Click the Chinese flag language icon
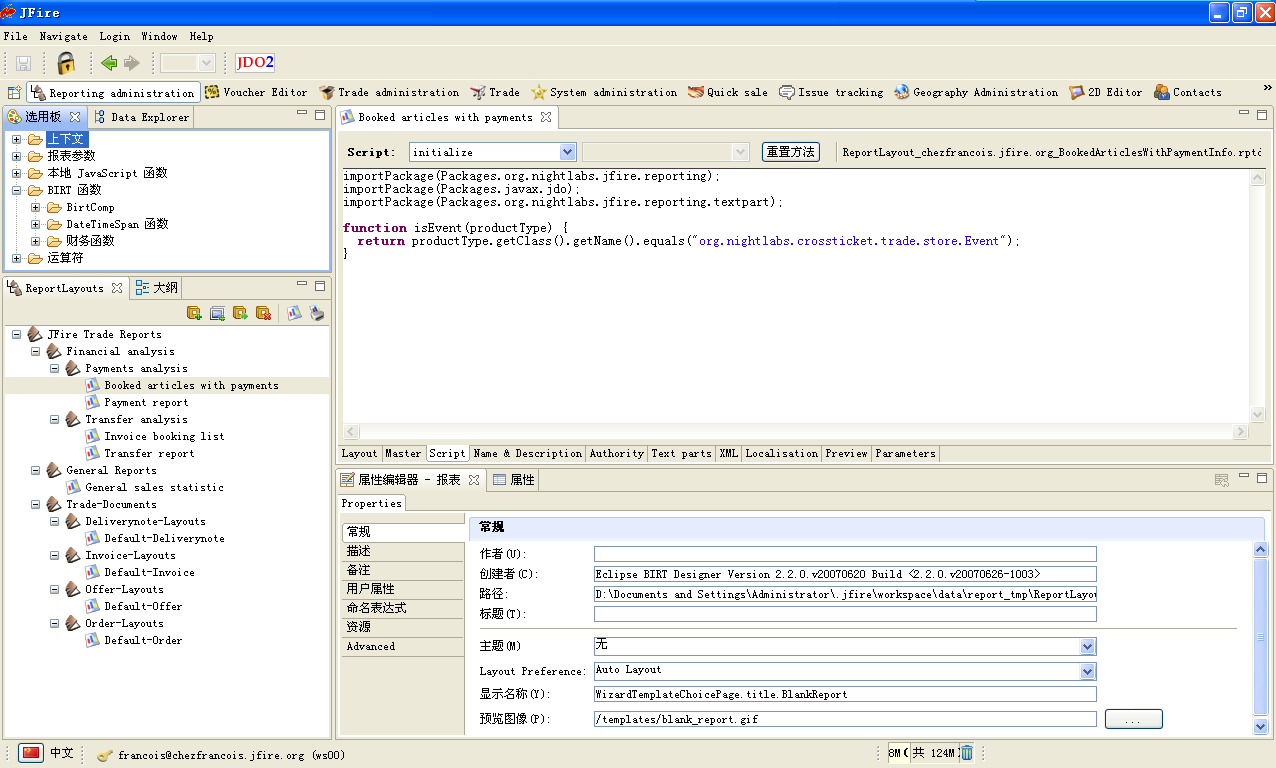Screen dimensions: 1276x768 [x=31, y=753]
